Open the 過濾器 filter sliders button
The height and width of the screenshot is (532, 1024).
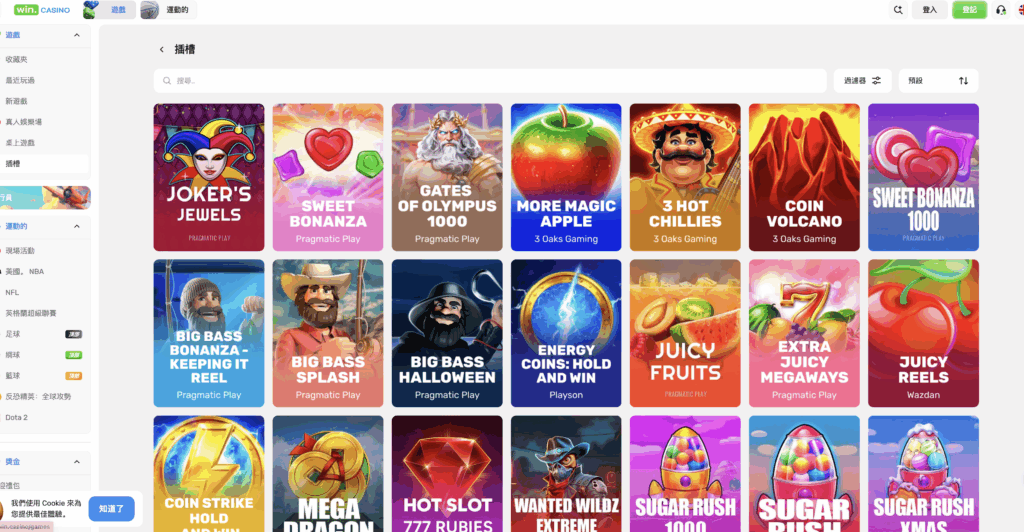863,81
